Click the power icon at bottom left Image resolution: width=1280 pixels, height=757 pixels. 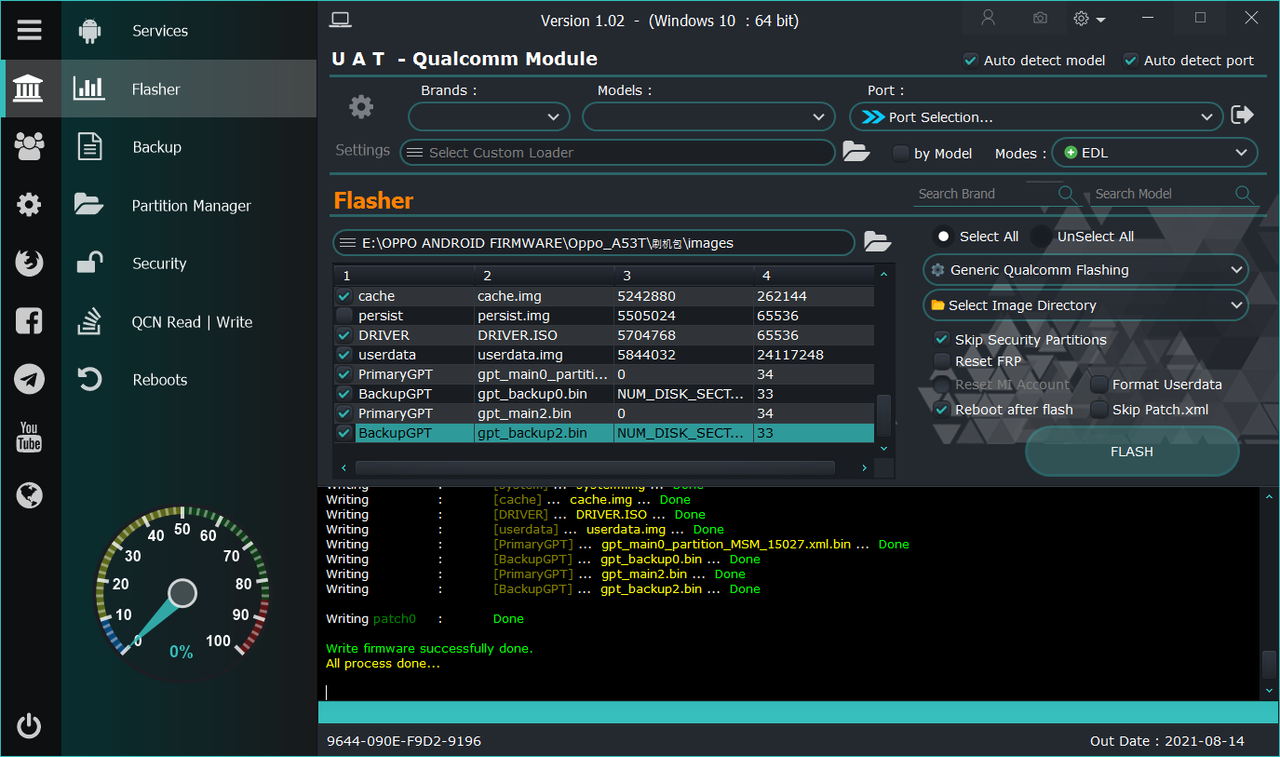29,726
